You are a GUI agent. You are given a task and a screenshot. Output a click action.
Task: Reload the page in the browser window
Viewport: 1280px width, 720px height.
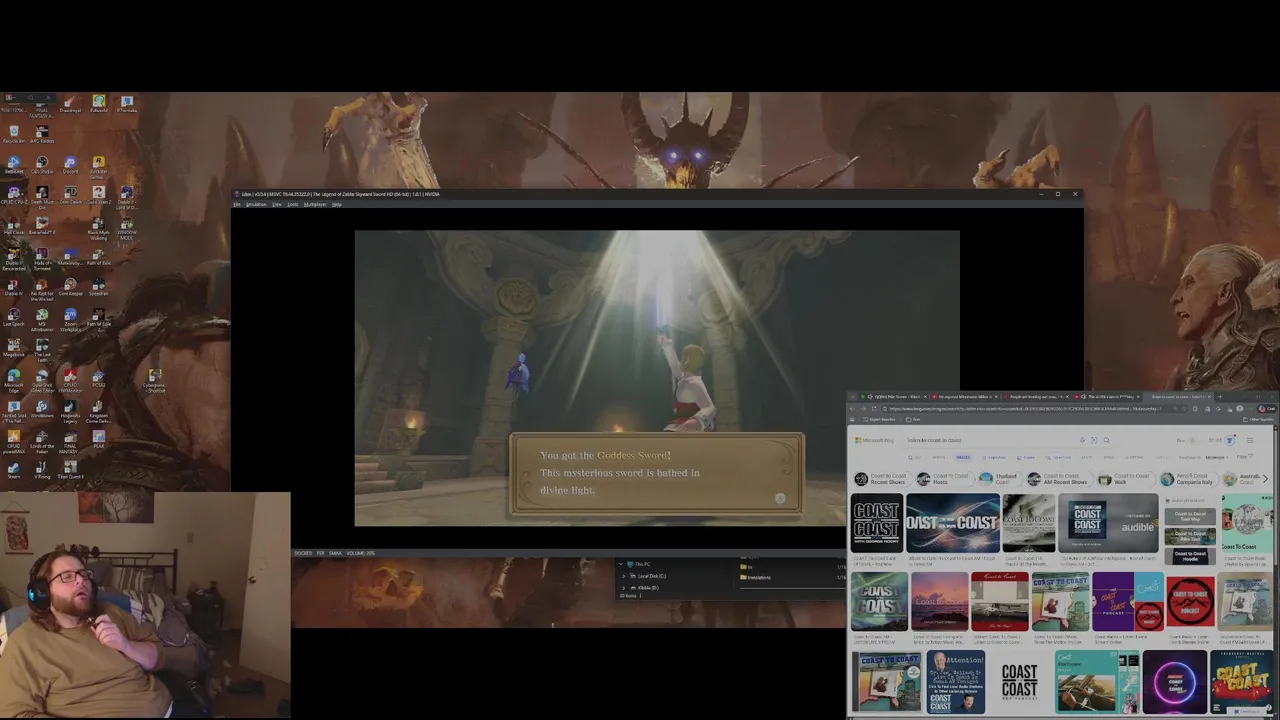point(874,409)
